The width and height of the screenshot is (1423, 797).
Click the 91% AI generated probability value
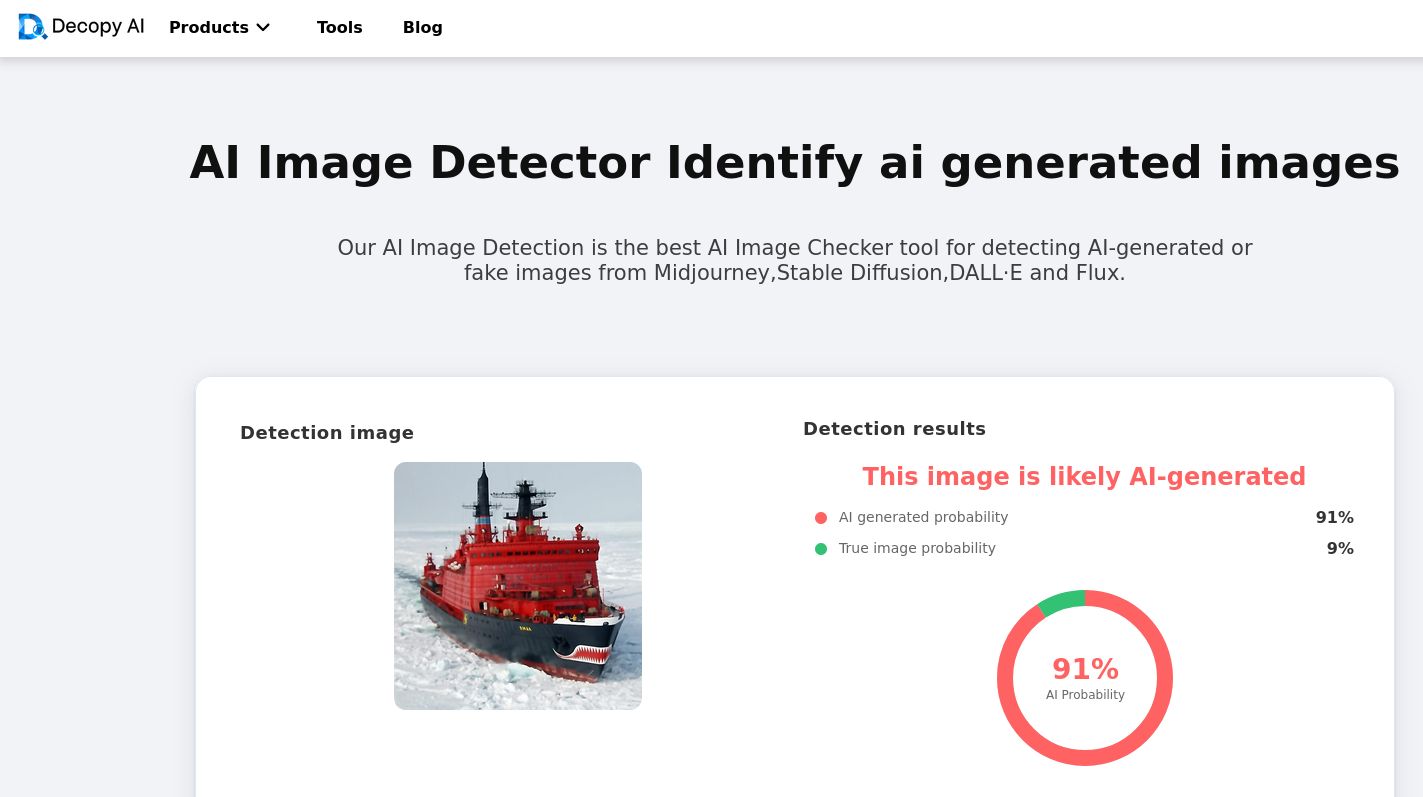tap(1336, 517)
